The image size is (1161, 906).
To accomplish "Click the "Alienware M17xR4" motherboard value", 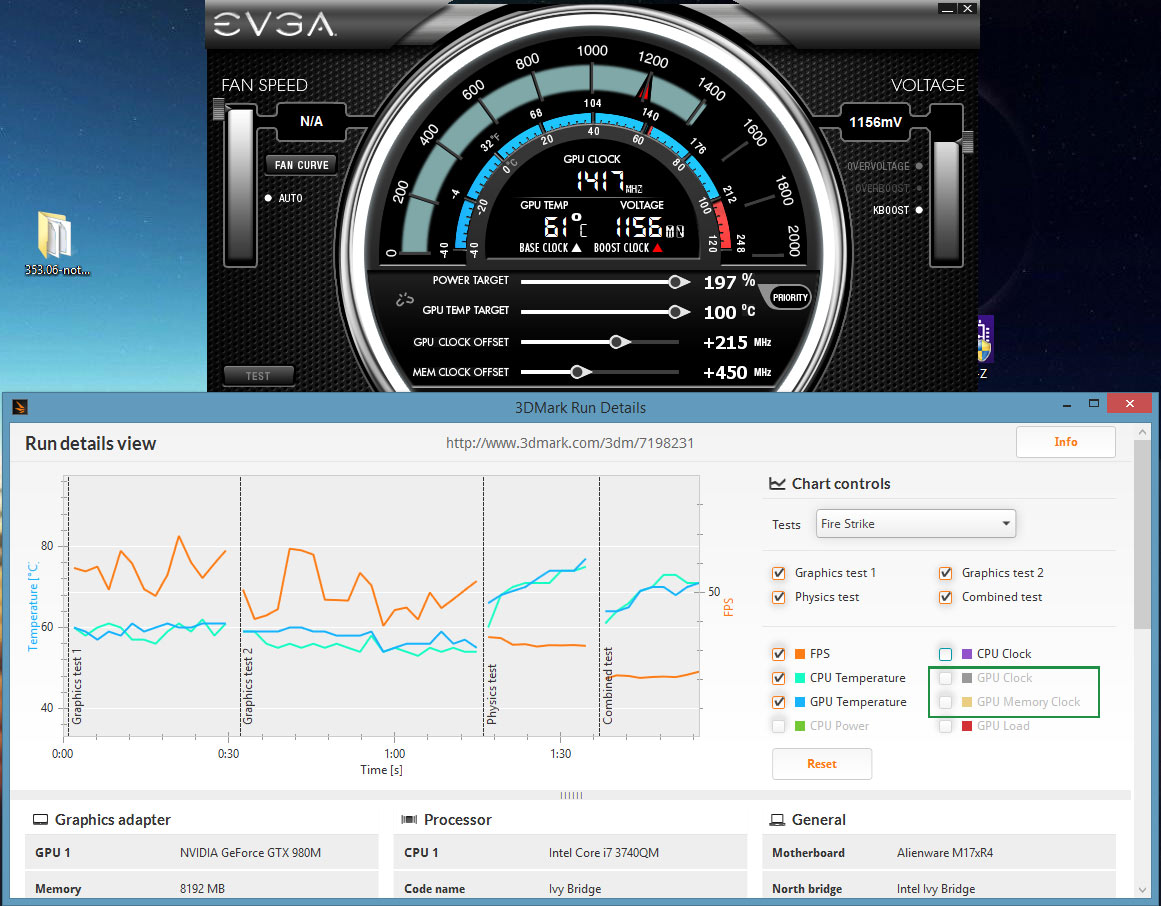I will coord(945,853).
